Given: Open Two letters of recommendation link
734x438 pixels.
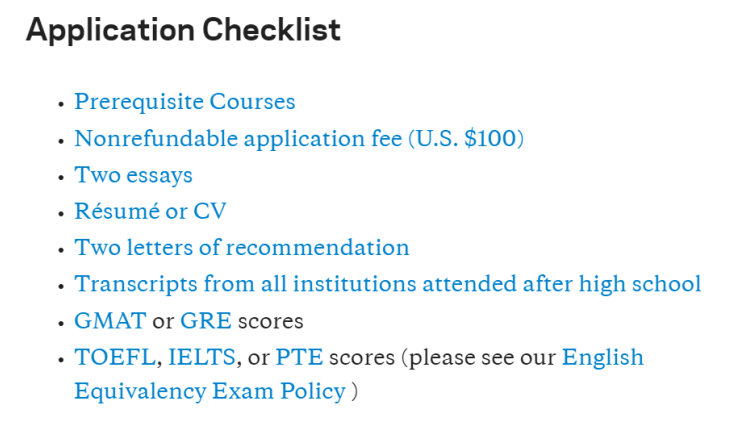Looking at the screenshot, I should 241,247.
